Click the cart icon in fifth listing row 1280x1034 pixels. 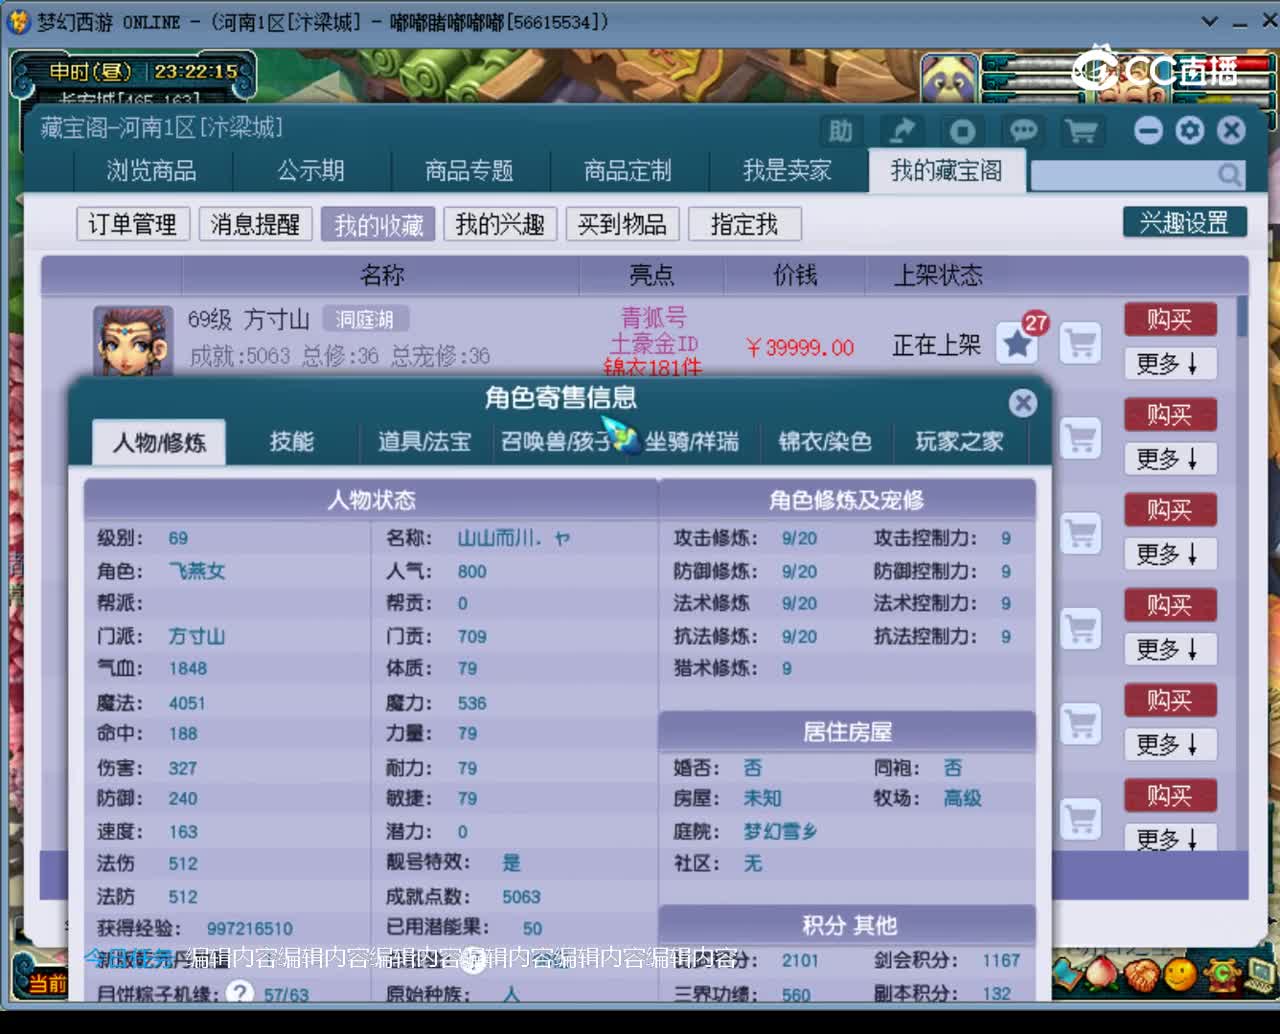[1081, 723]
